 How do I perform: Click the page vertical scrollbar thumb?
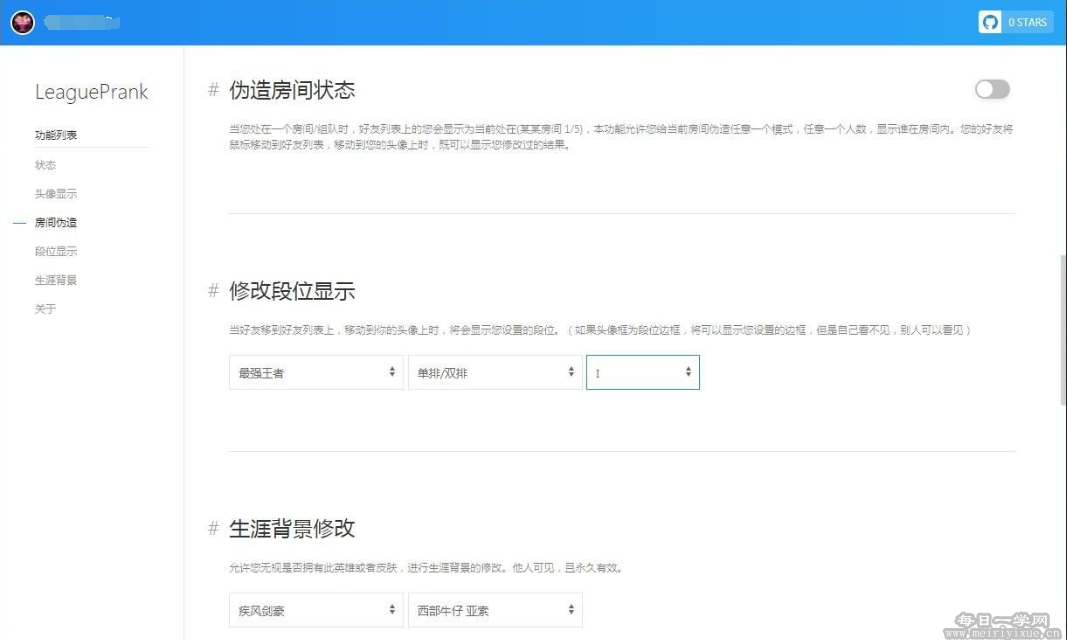(x=1063, y=330)
